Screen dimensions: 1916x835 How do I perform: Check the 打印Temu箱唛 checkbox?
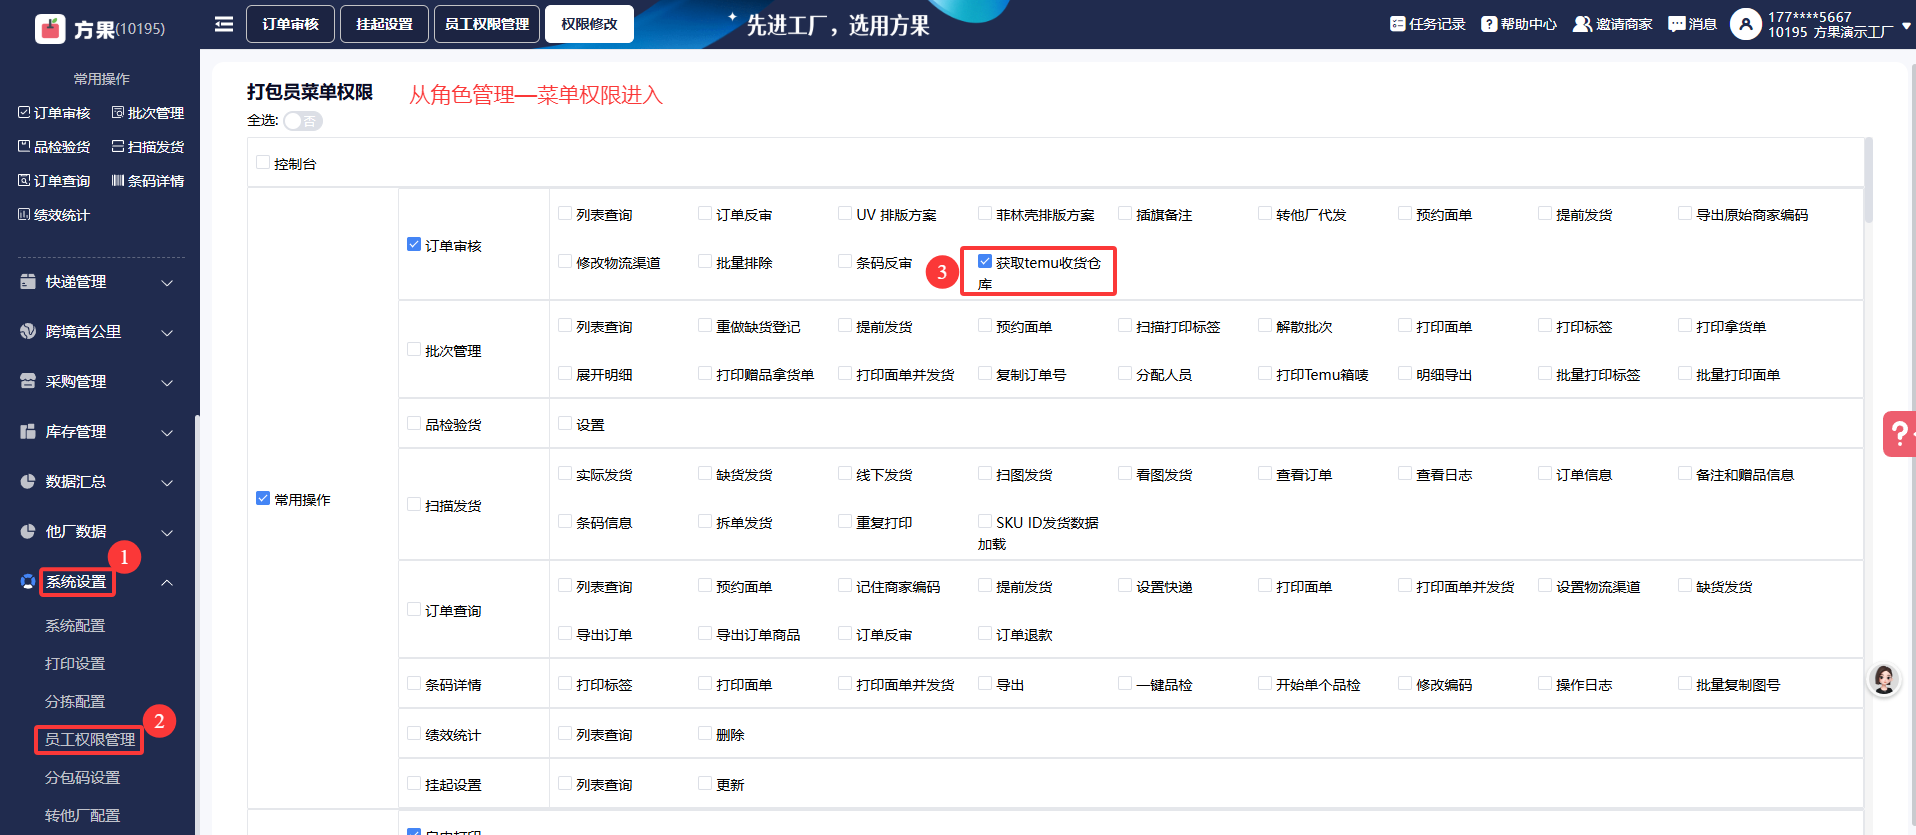(x=1265, y=373)
